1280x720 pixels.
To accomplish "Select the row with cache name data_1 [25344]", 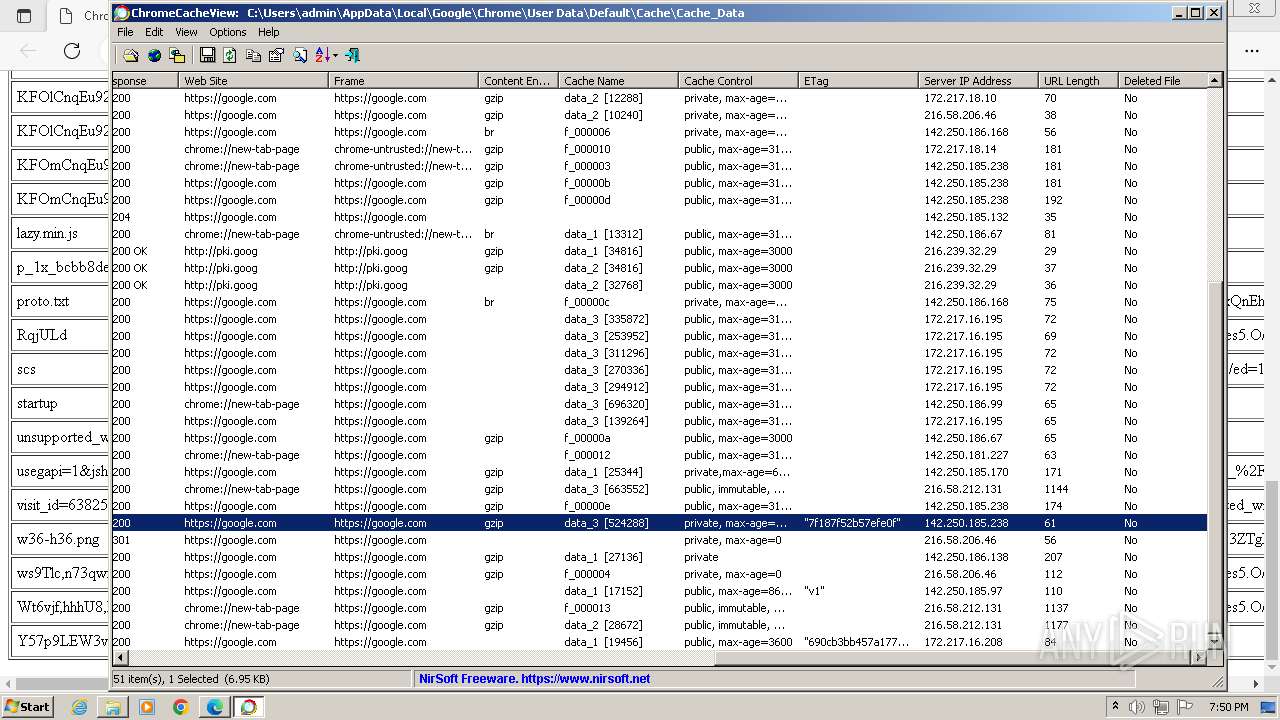I will pos(659,472).
